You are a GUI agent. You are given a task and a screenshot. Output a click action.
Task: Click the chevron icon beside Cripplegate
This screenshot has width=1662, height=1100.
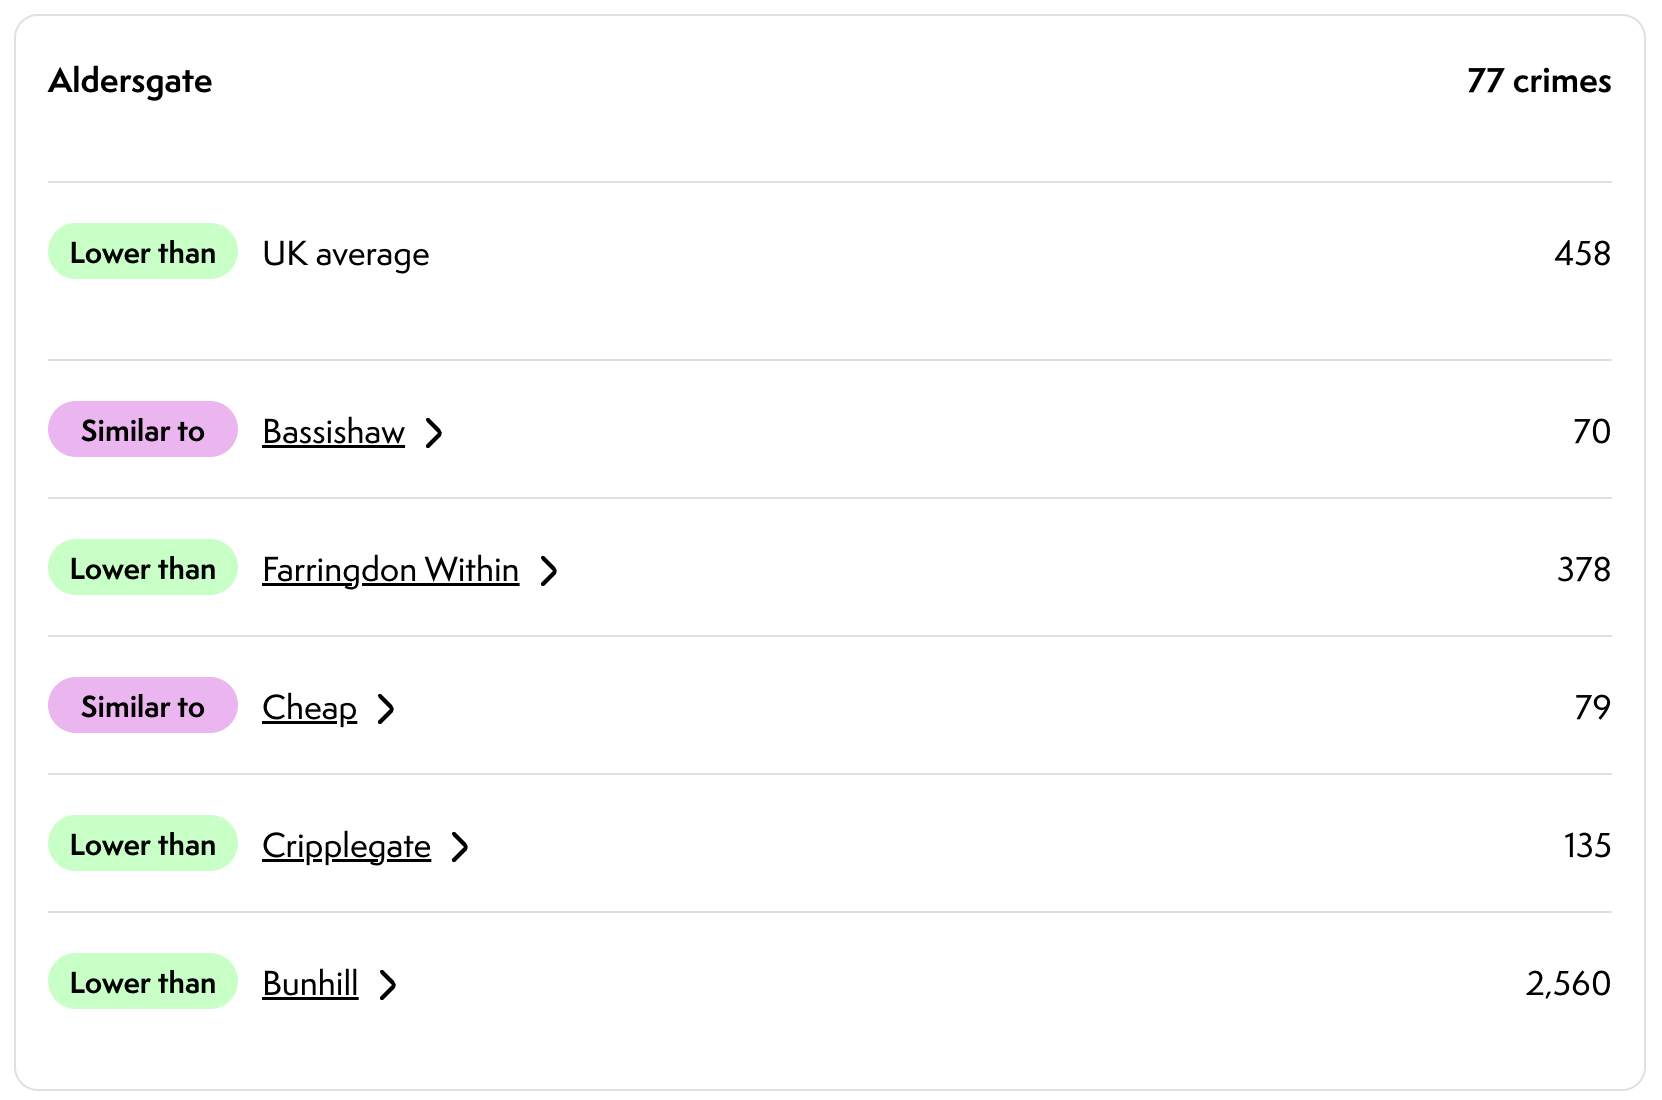coord(460,847)
